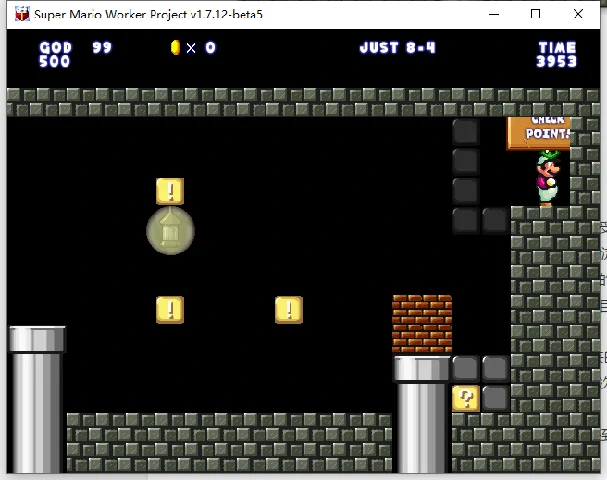607x480 pixels.
Task: Click the exclamation block above the lantern
Action: pos(170,191)
